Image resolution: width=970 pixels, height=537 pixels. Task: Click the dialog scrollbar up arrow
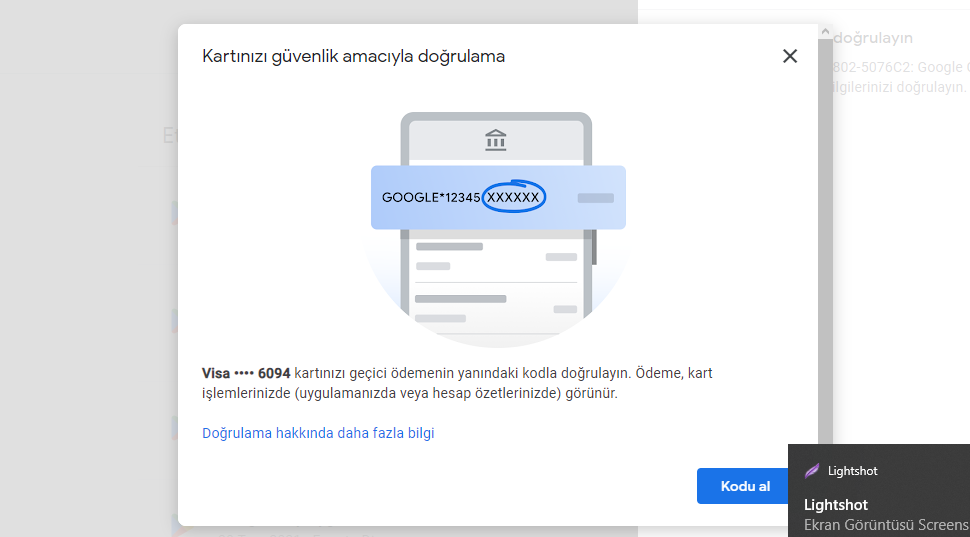pos(825,31)
